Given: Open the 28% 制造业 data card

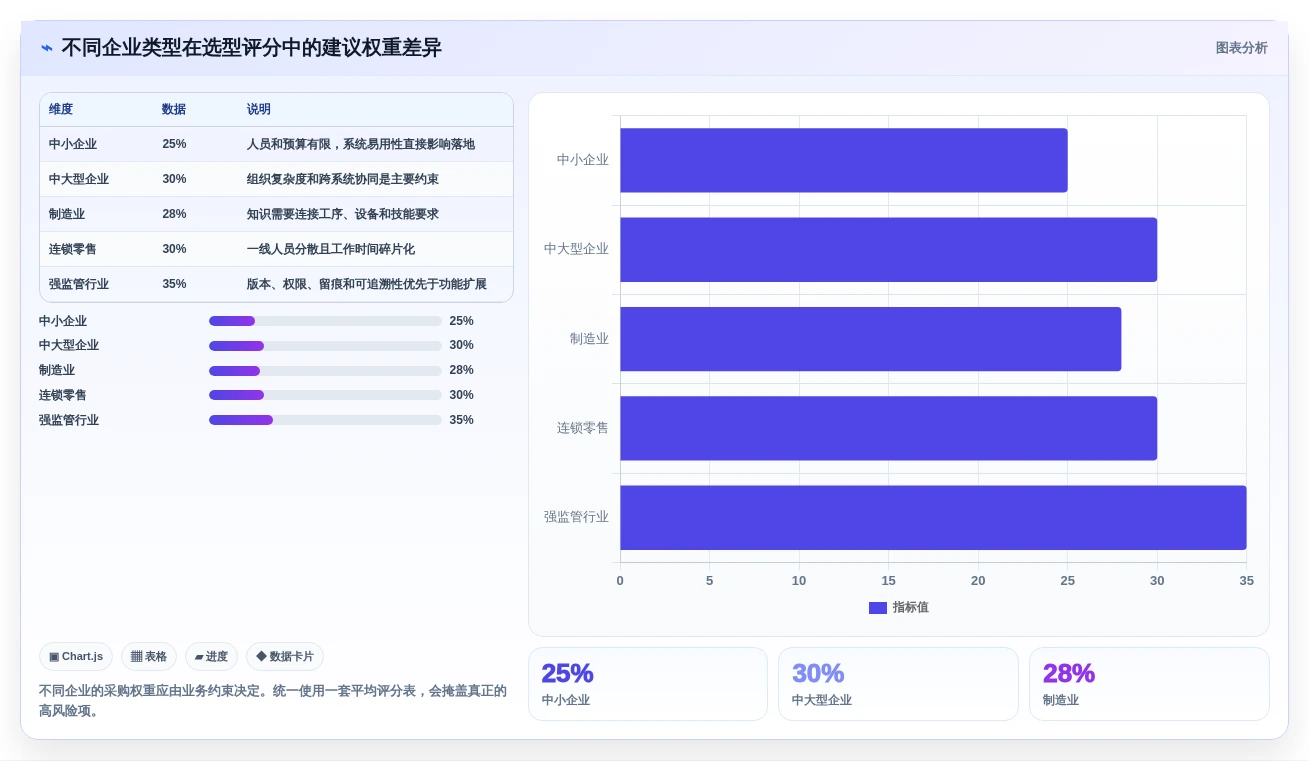Looking at the screenshot, I should (x=1149, y=684).
